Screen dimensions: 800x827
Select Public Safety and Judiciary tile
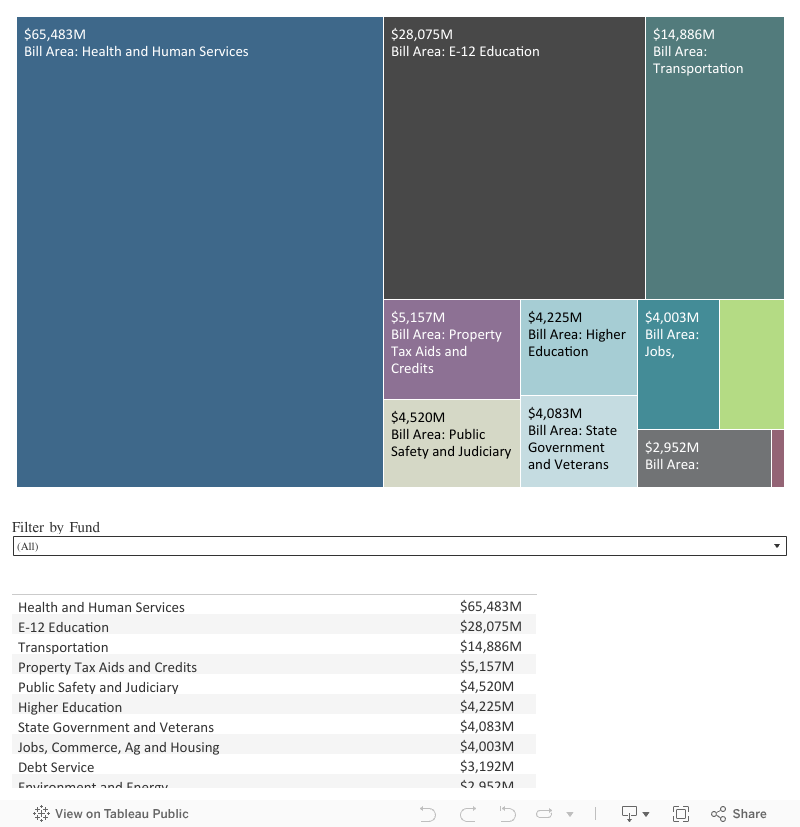tap(451, 443)
